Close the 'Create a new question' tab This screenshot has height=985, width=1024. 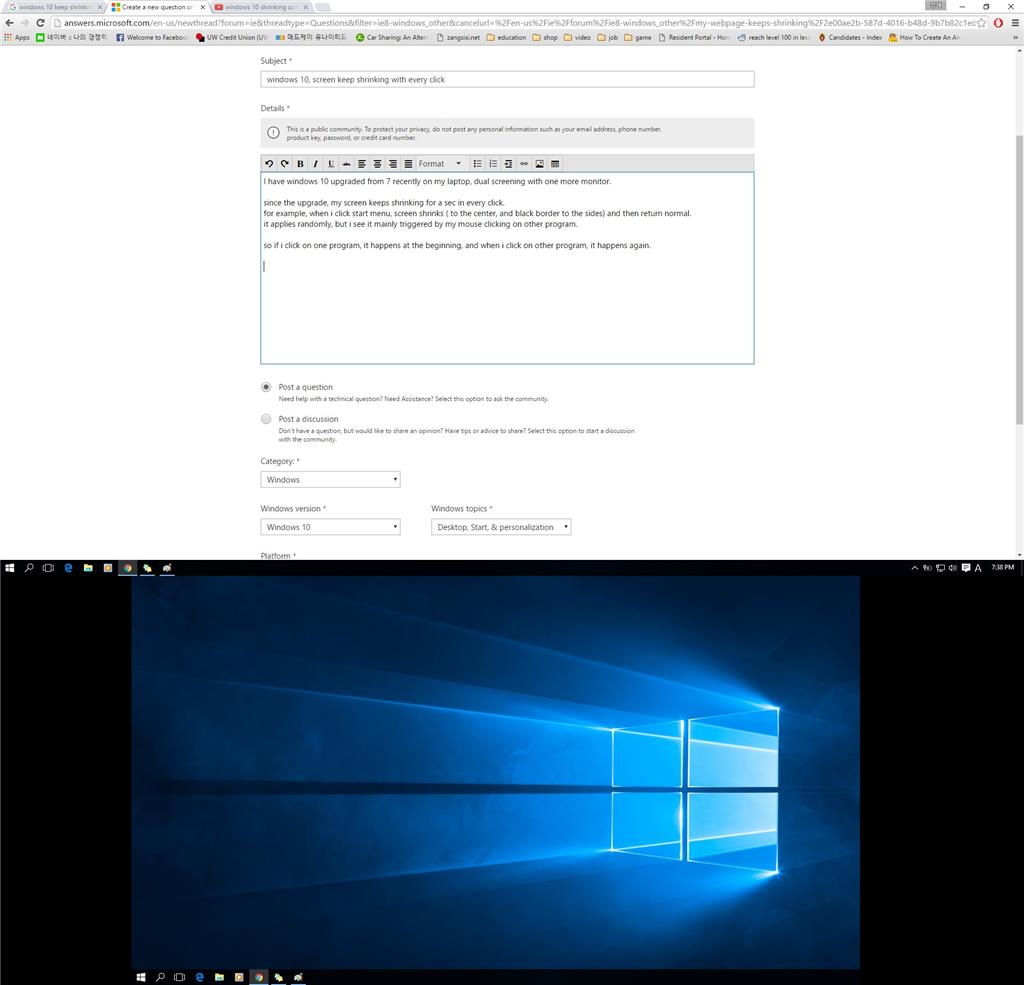tap(202, 7)
